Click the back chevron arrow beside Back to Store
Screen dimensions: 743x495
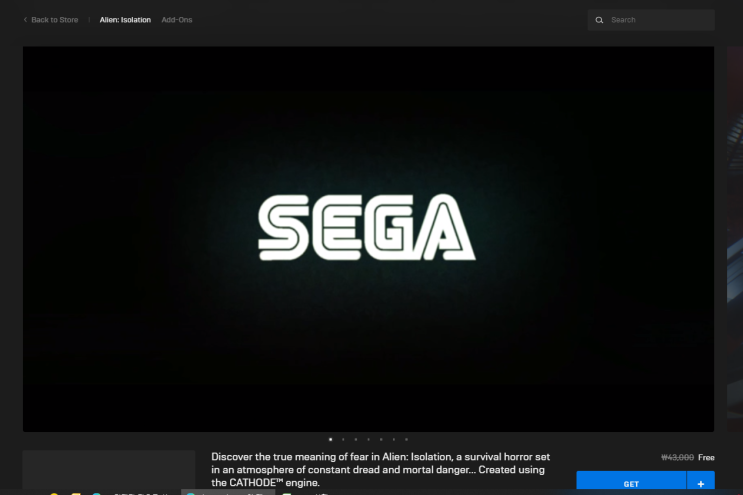click(x=25, y=20)
